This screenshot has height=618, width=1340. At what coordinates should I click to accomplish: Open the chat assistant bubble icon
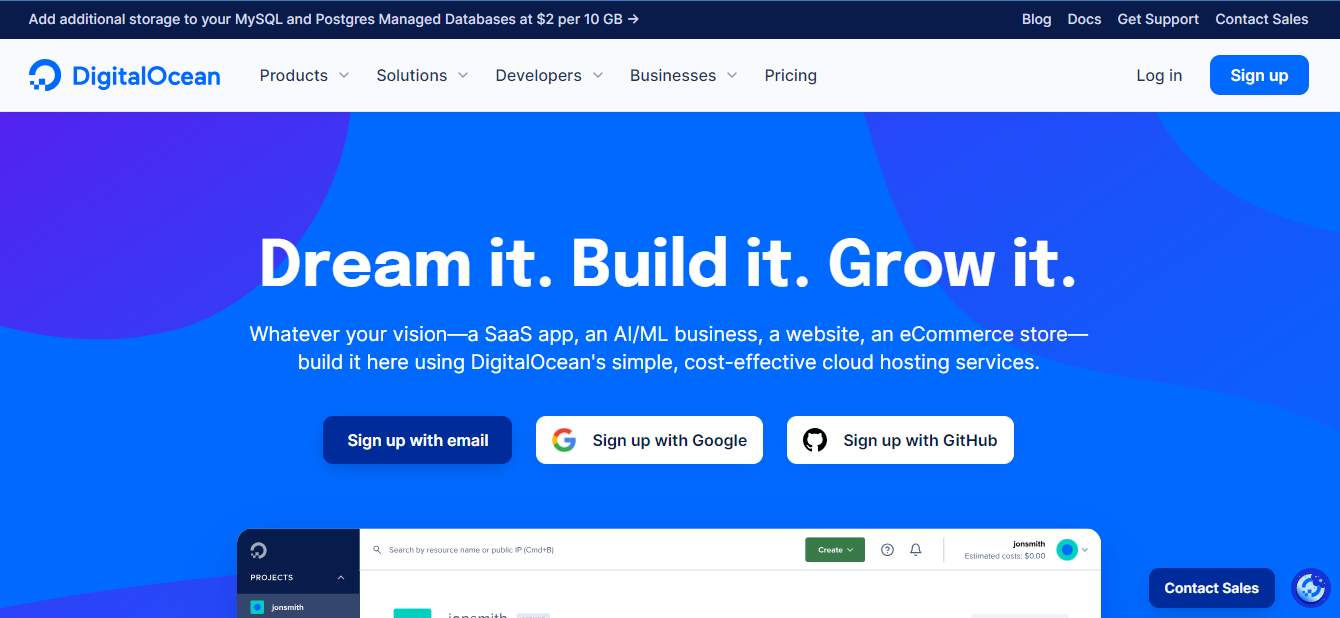[1310, 588]
